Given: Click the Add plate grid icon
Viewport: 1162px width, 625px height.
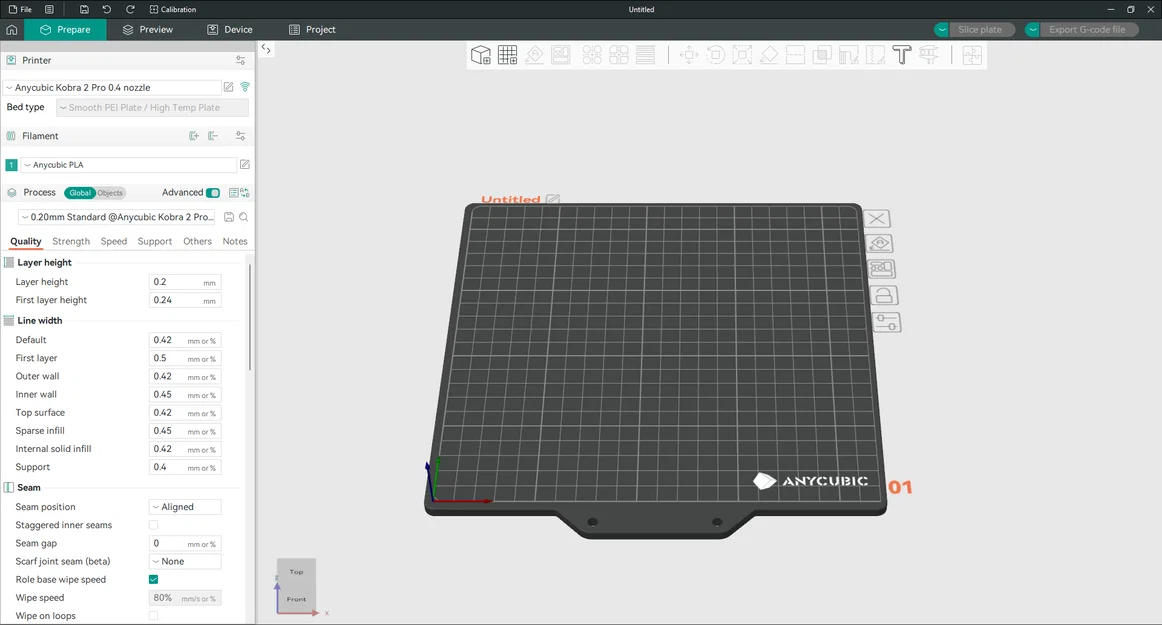Looking at the screenshot, I should tap(507, 55).
